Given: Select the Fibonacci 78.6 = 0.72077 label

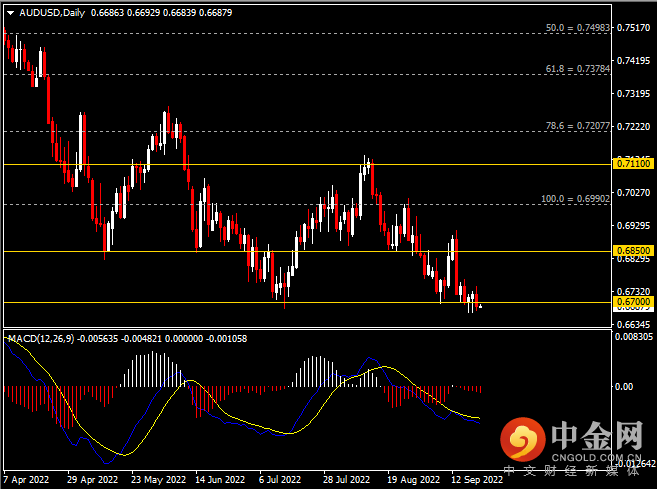Looking at the screenshot, I should coord(577,126).
